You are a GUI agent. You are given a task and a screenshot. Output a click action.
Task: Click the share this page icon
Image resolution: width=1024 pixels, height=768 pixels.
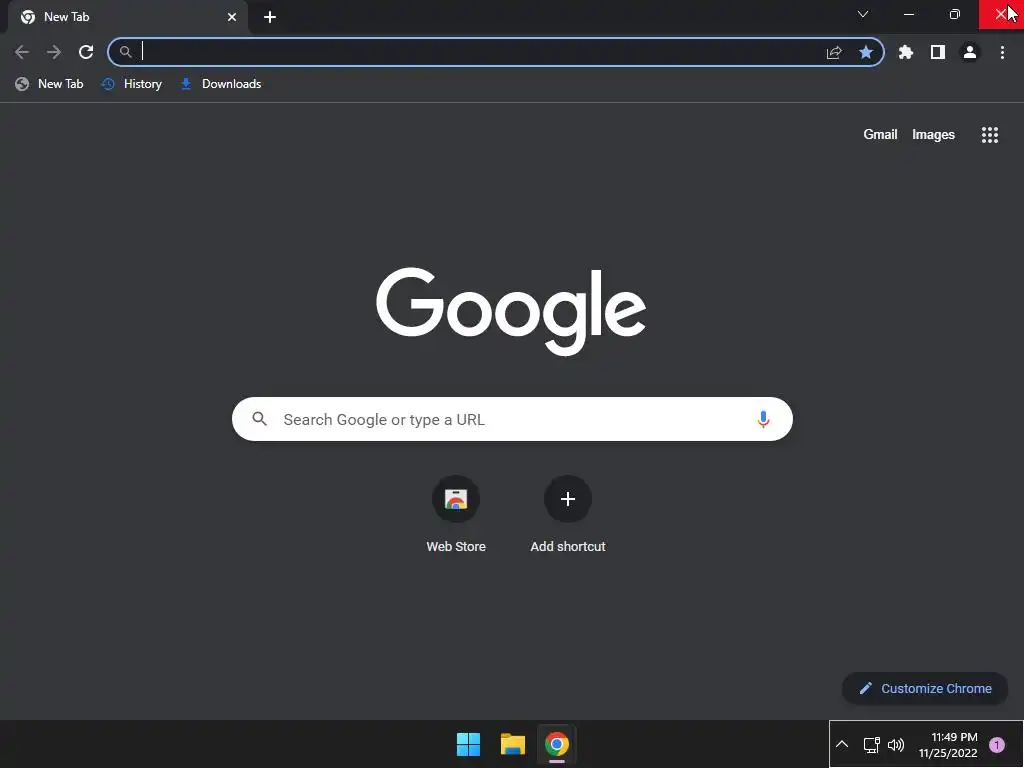[834, 52]
